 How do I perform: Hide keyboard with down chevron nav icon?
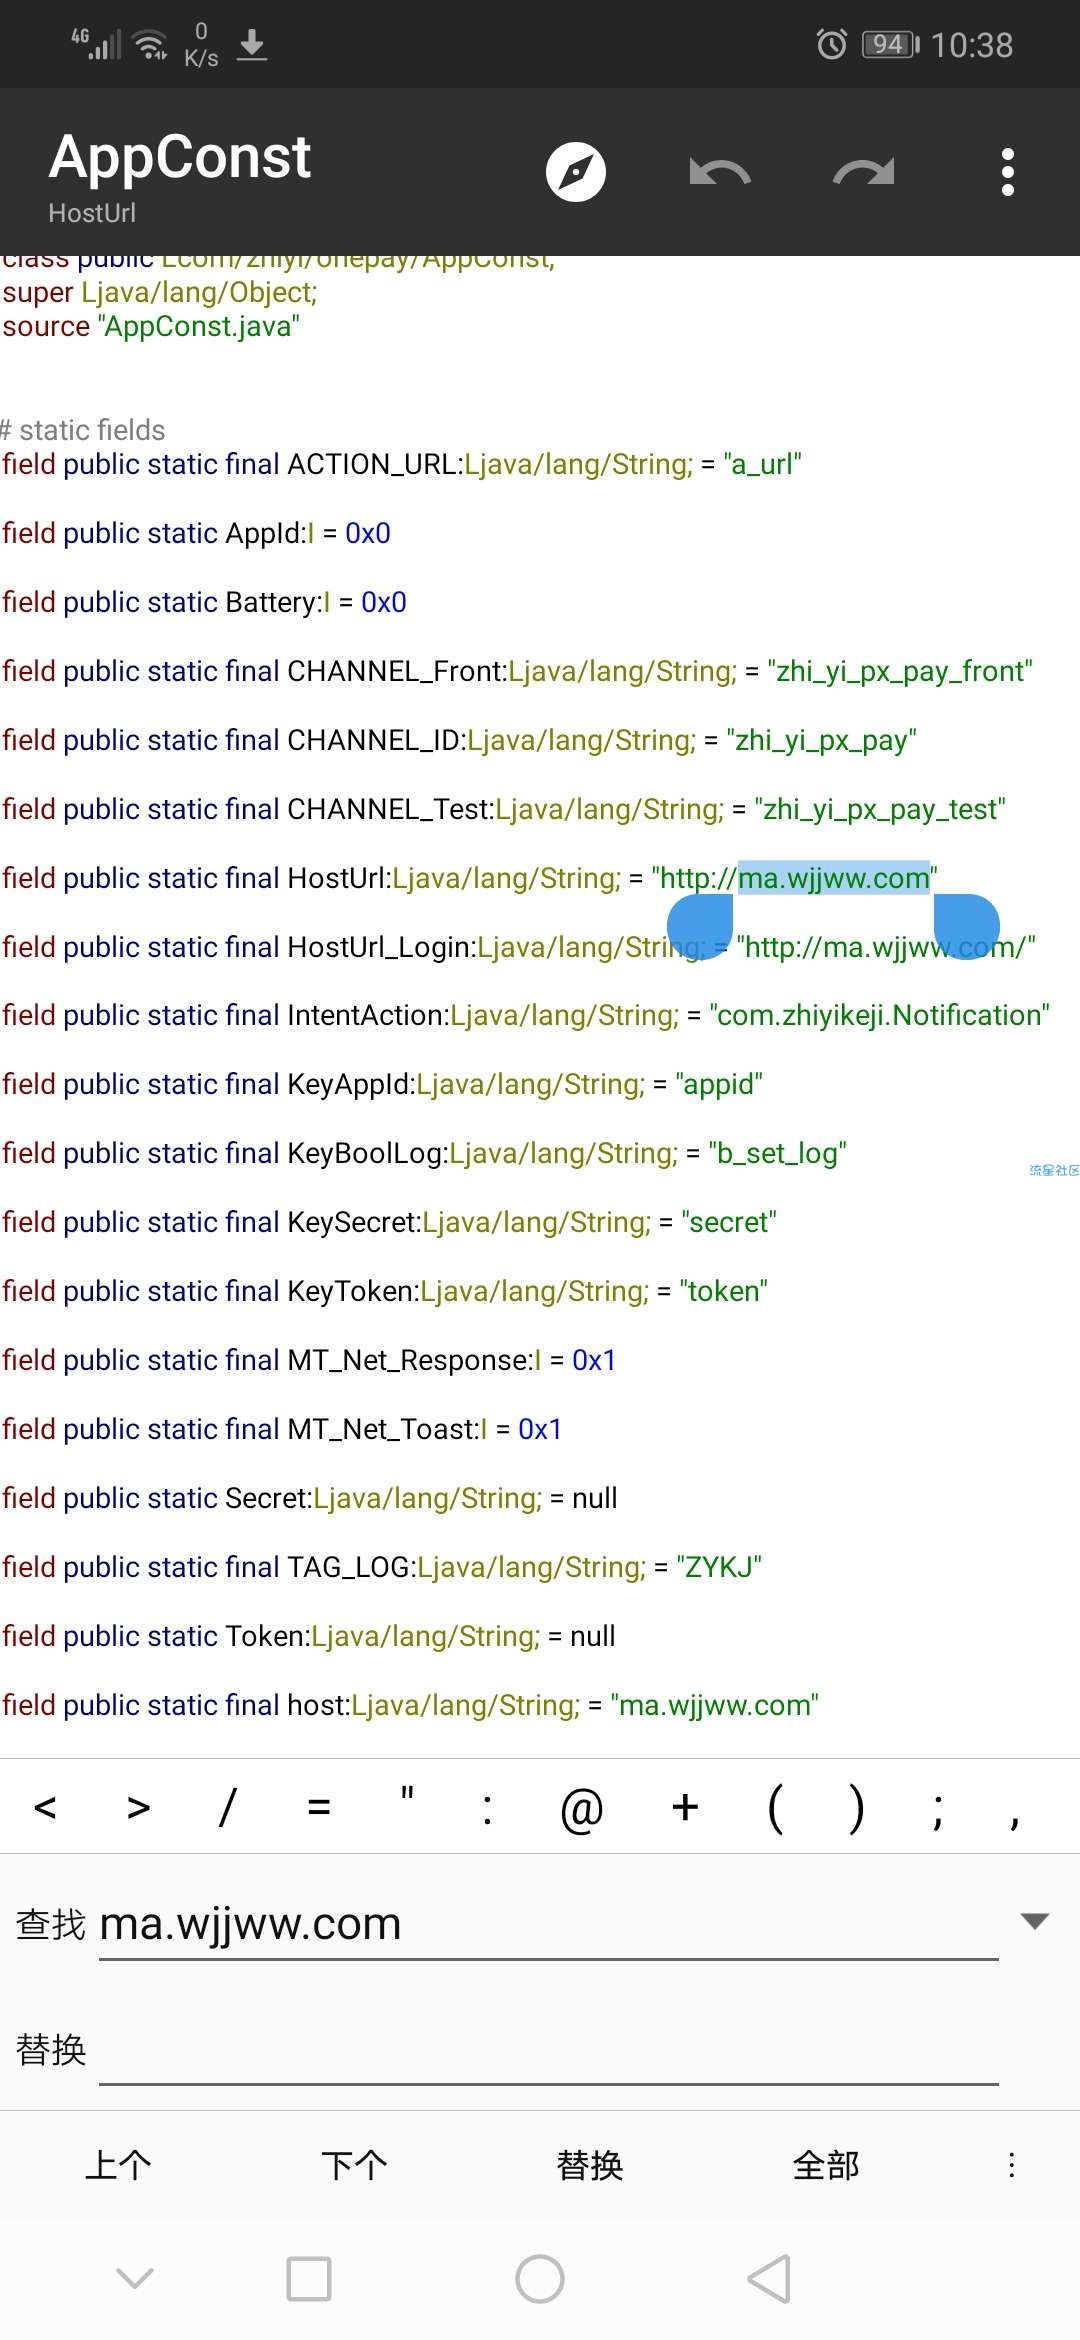tap(135, 2279)
